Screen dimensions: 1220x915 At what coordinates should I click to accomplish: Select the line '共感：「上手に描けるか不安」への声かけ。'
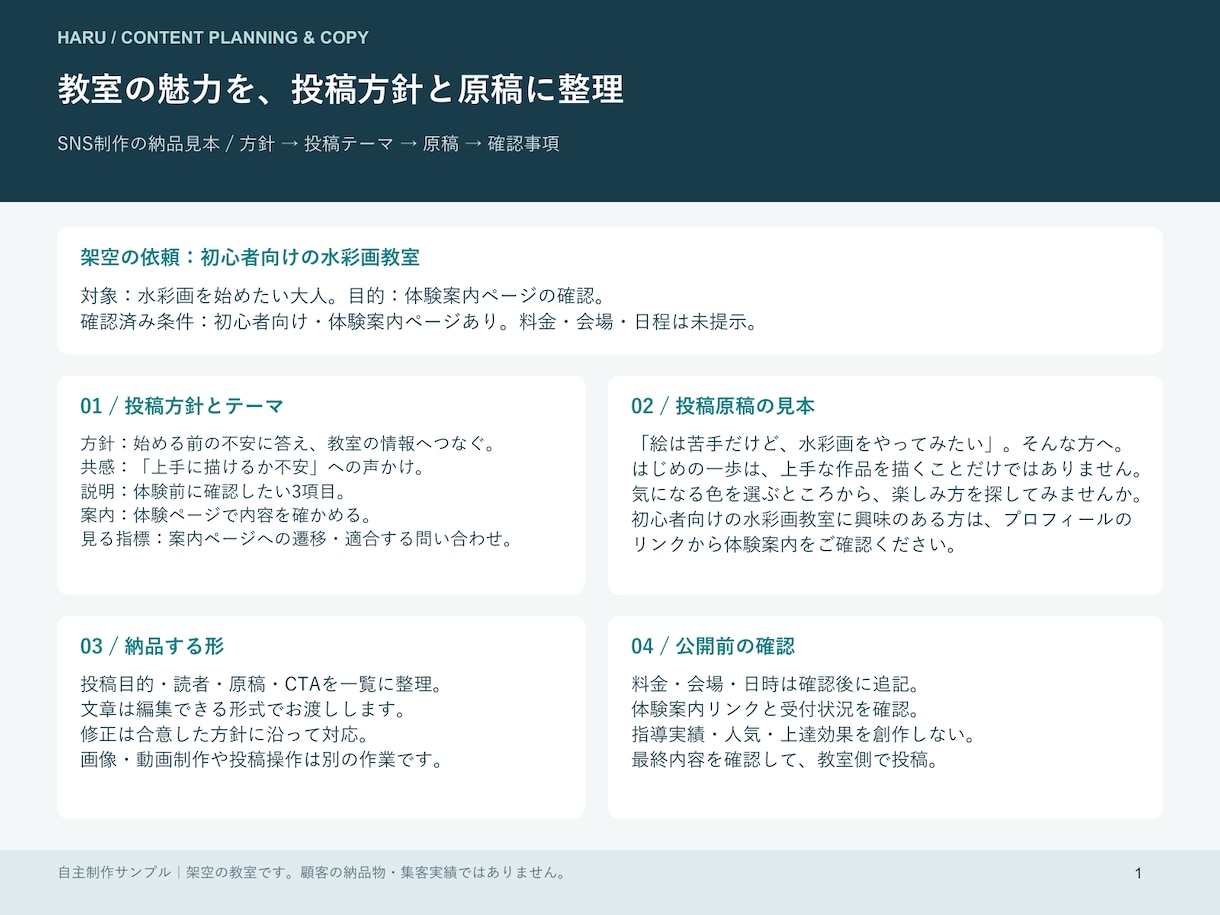(252, 467)
